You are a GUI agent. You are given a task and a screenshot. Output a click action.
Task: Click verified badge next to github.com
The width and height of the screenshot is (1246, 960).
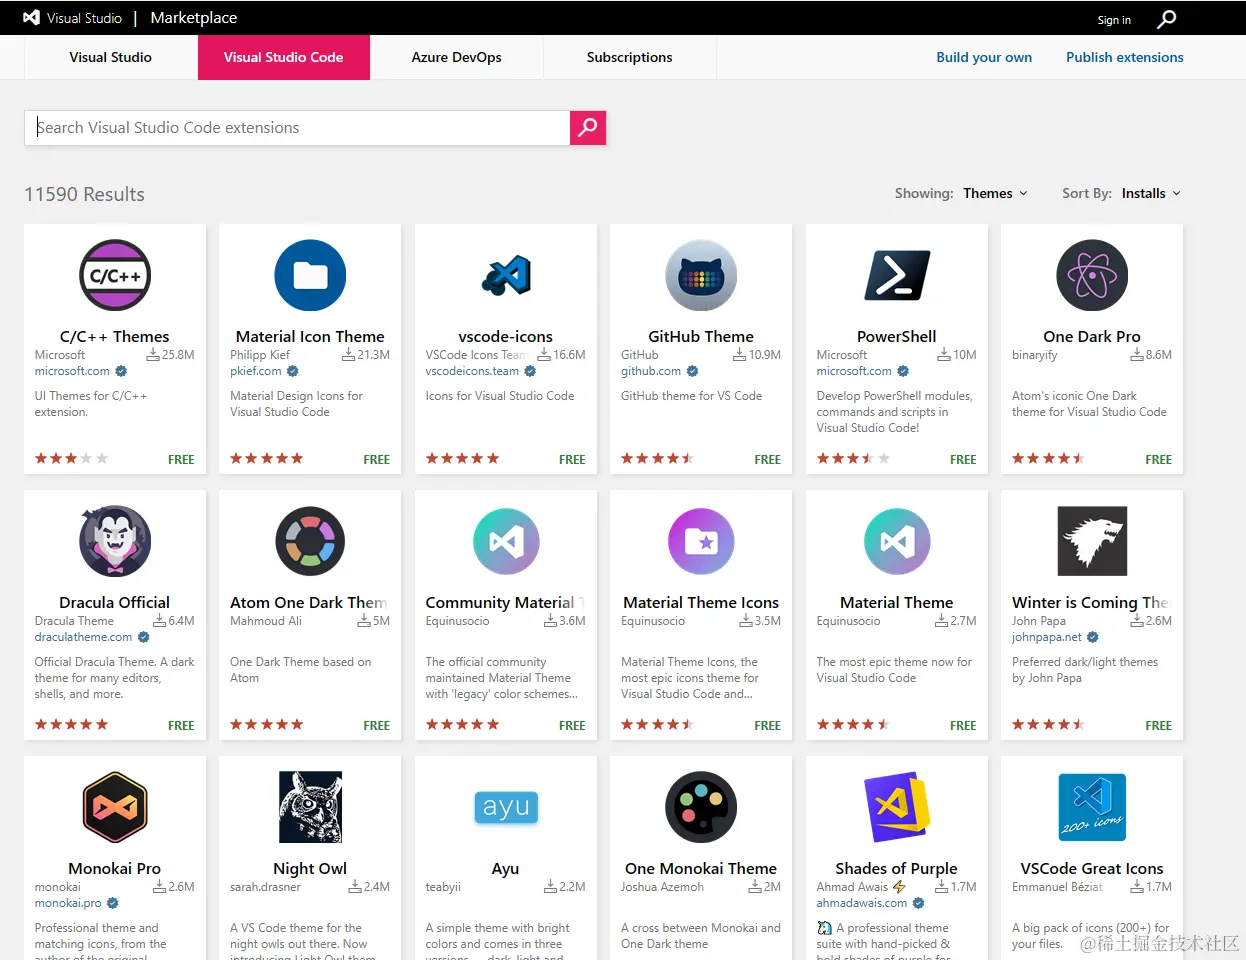[x=692, y=371]
